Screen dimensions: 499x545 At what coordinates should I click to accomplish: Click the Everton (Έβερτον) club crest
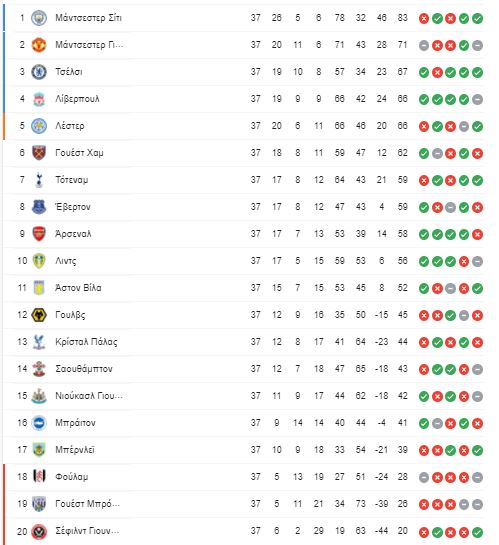tap(39, 207)
